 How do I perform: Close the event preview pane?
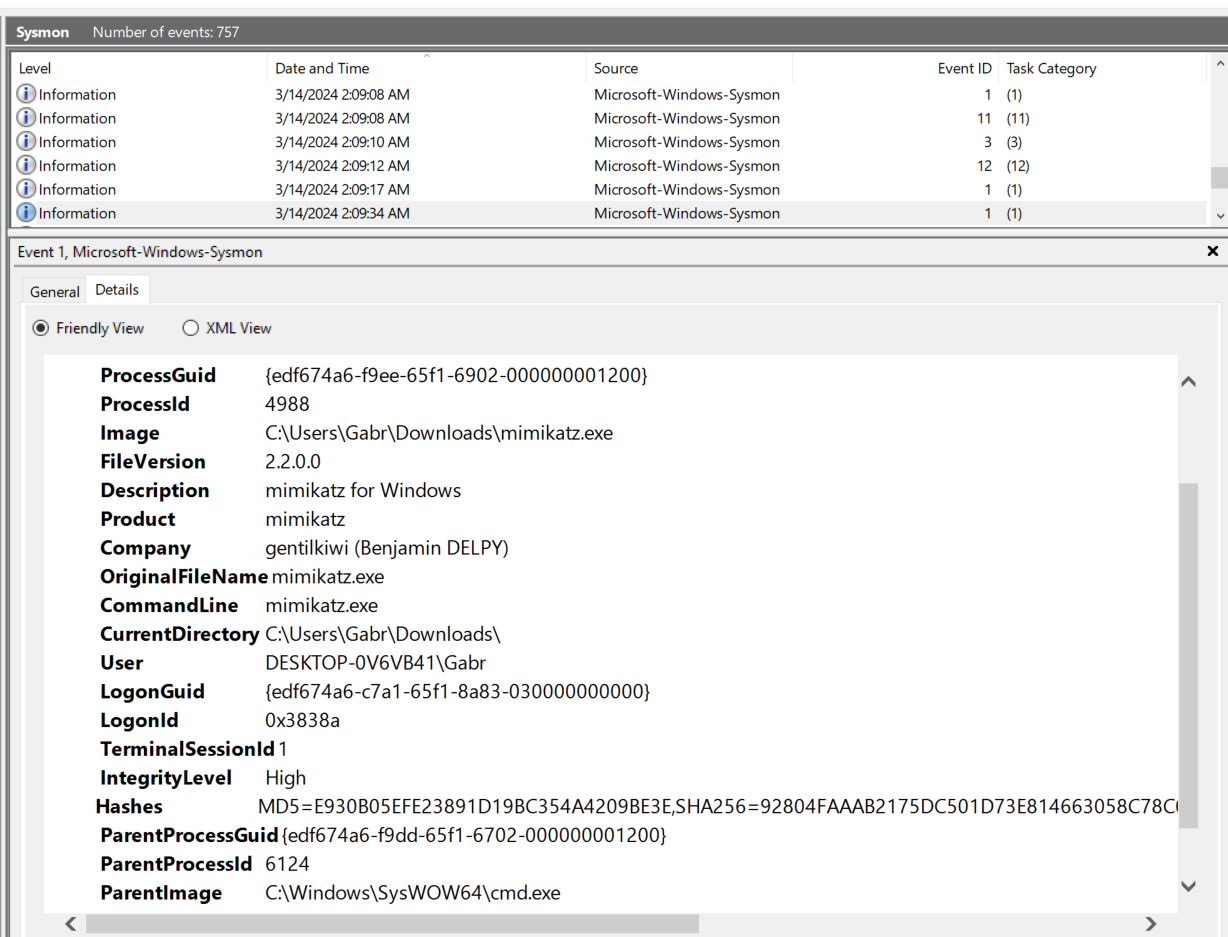tap(1212, 252)
